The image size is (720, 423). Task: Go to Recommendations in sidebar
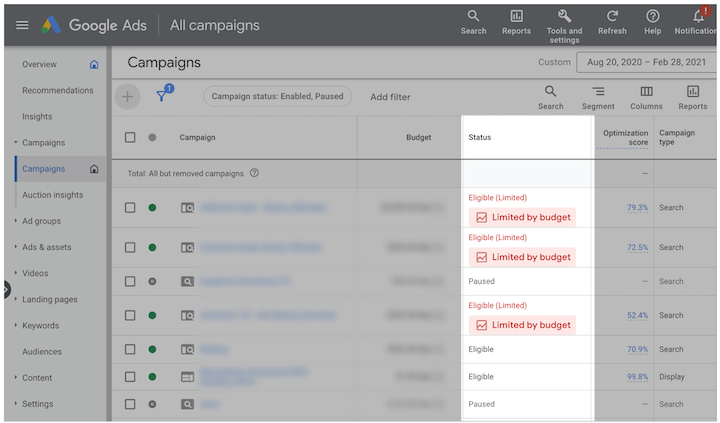(x=58, y=90)
